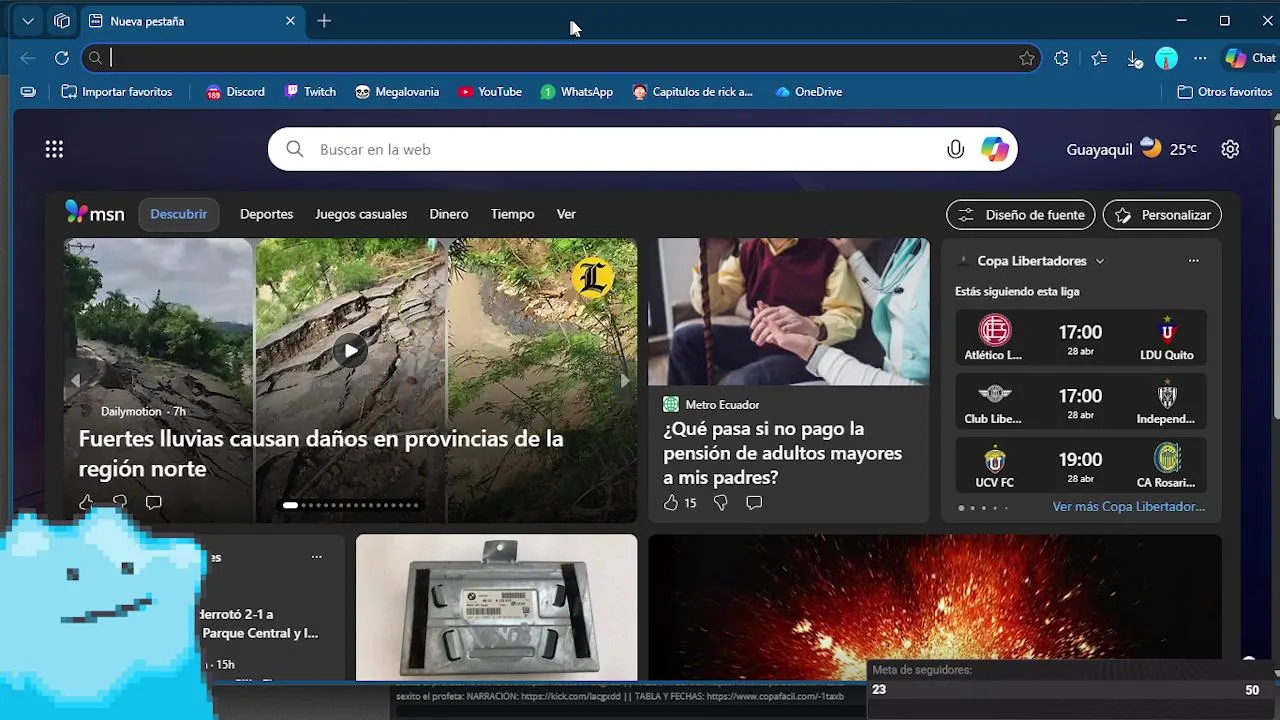Open the Downloads icon

click(x=1134, y=59)
